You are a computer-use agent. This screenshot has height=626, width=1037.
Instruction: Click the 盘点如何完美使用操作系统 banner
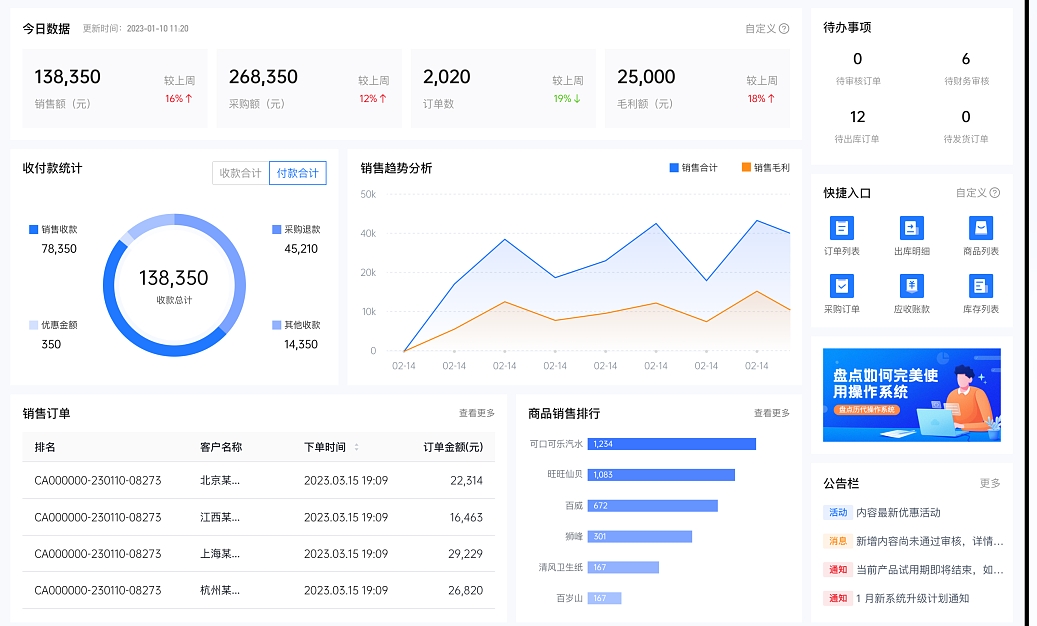click(x=910, y=395)
